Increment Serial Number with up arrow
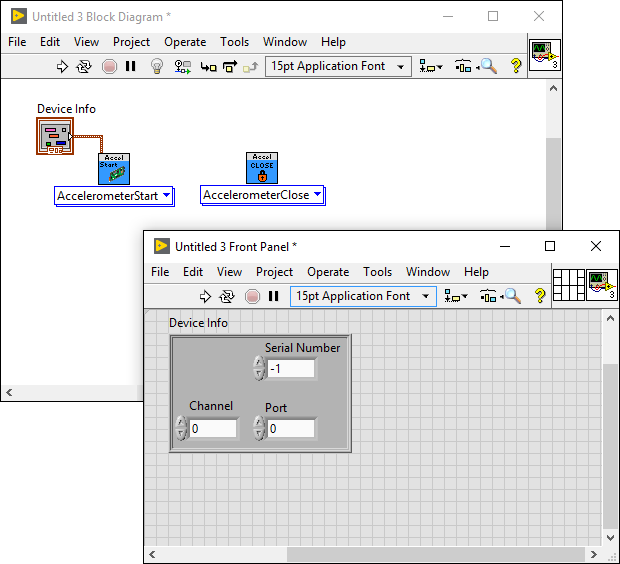The height and width of the screenshot is (564, 620). tap(259, 362)
